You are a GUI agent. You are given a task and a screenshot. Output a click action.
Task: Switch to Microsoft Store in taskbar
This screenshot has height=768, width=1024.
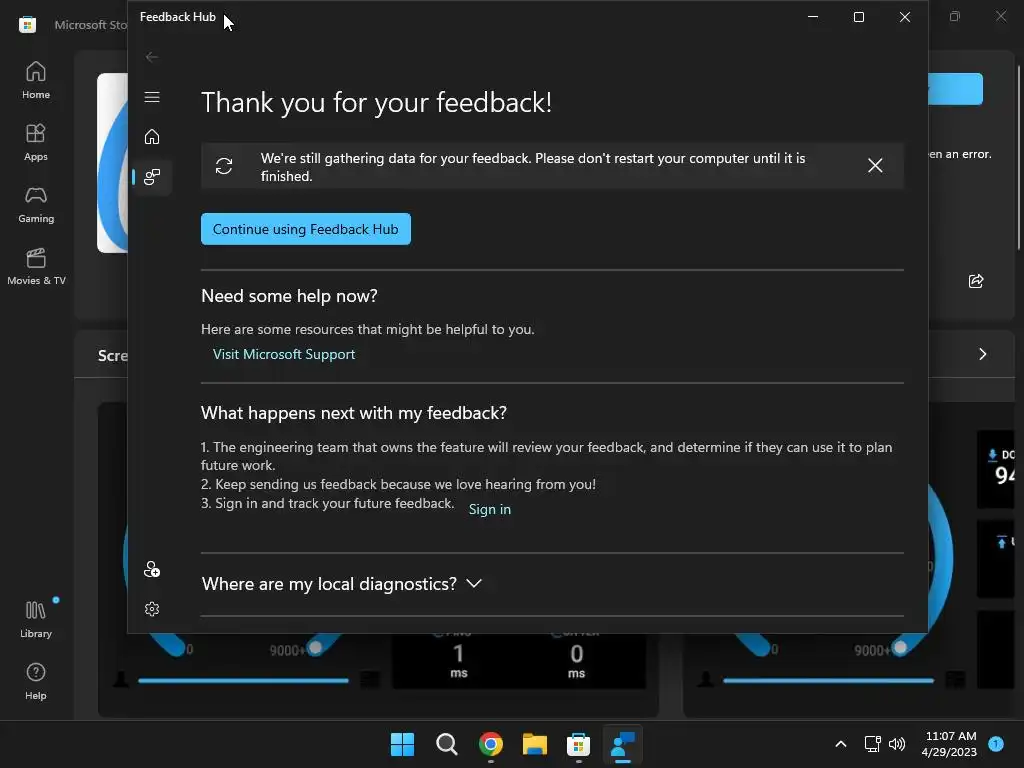579,744
